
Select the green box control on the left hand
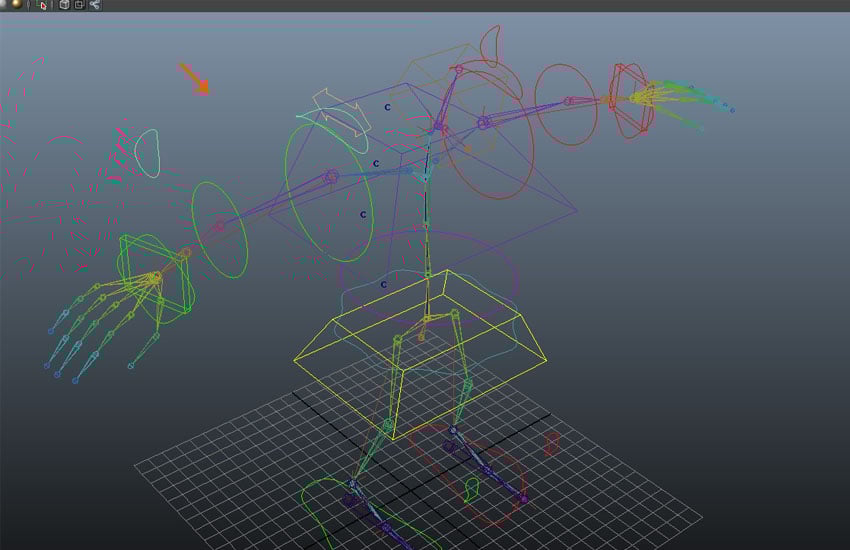pos(156,277)
